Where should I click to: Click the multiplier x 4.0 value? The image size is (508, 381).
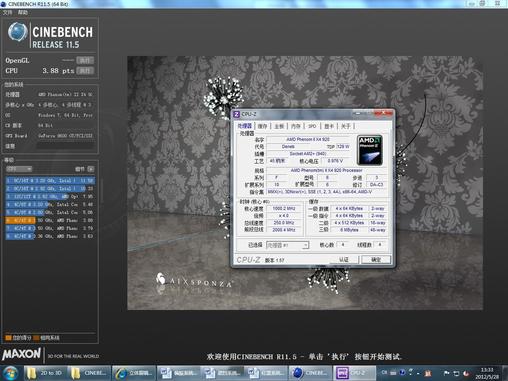[284, 216]
